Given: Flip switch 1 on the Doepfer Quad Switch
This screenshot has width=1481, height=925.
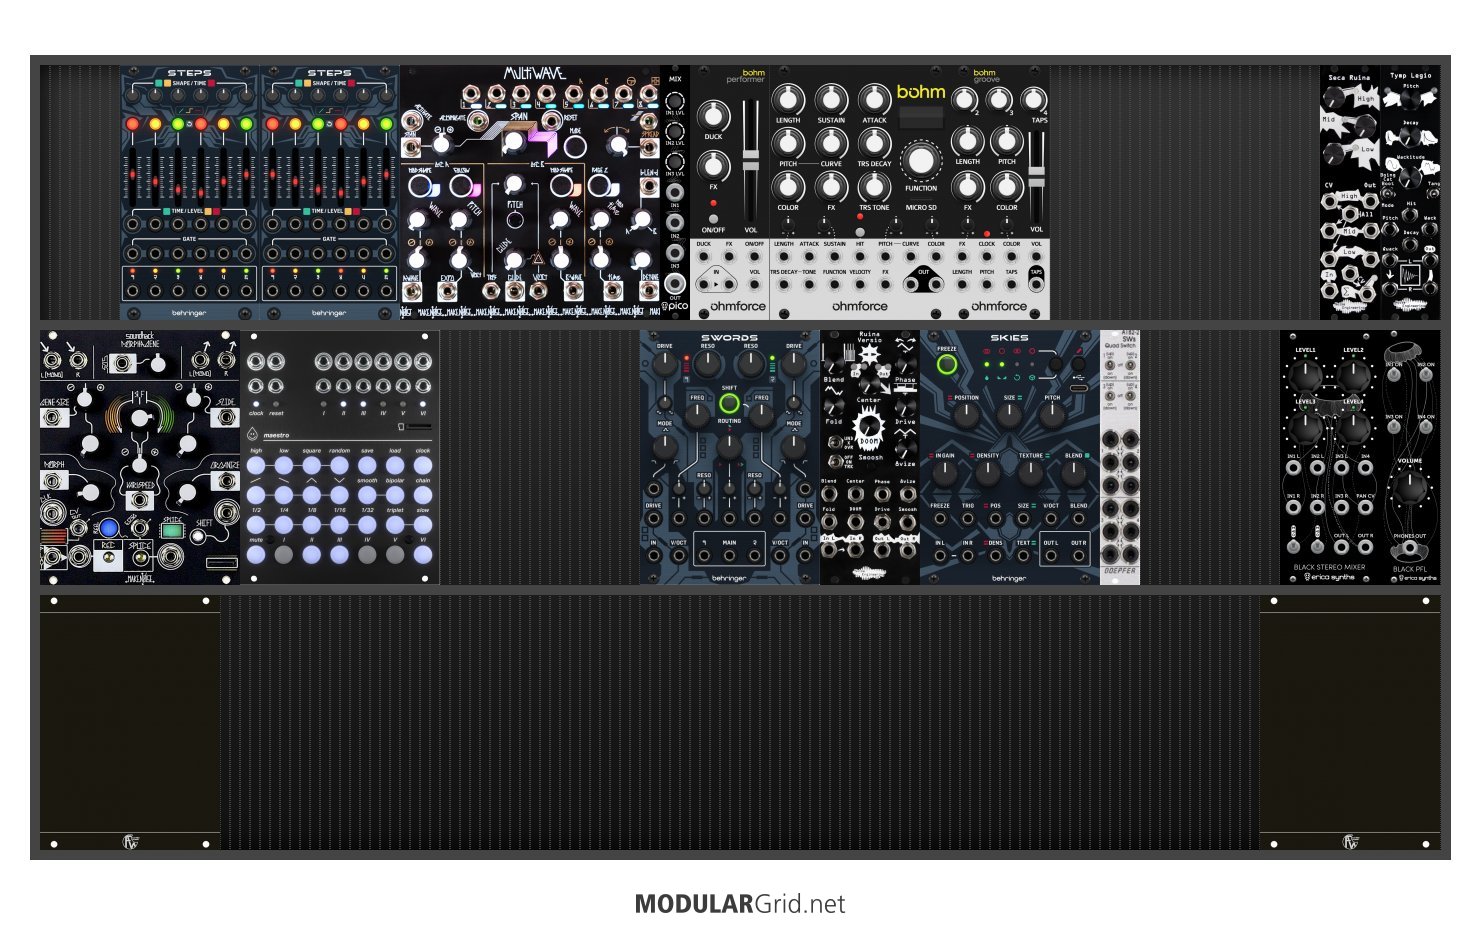Looking at the screenshot, I should click(1109, 364).
